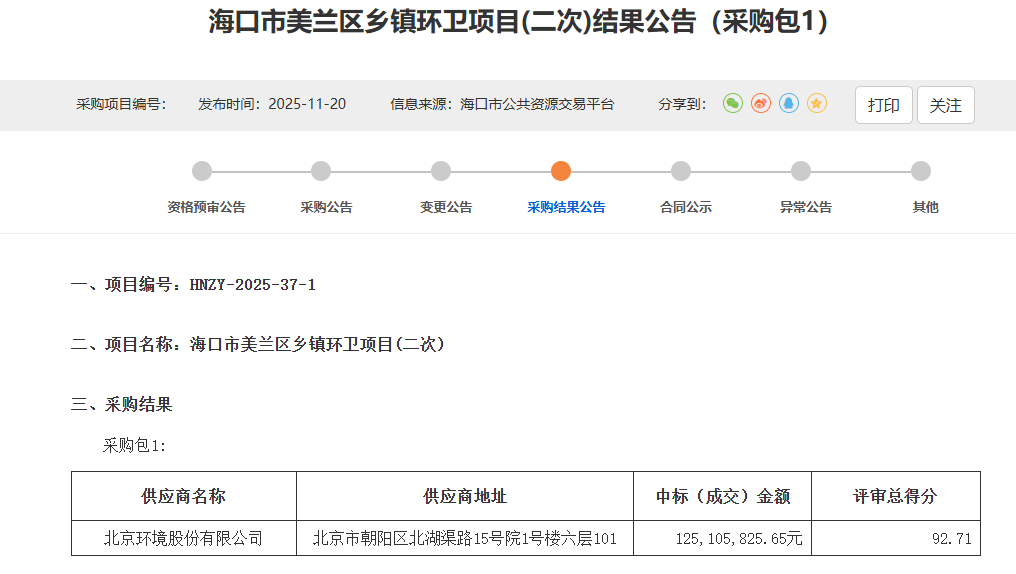Click the supplier name 北京环境股份有限公司 cell

(x=184, y=539)
